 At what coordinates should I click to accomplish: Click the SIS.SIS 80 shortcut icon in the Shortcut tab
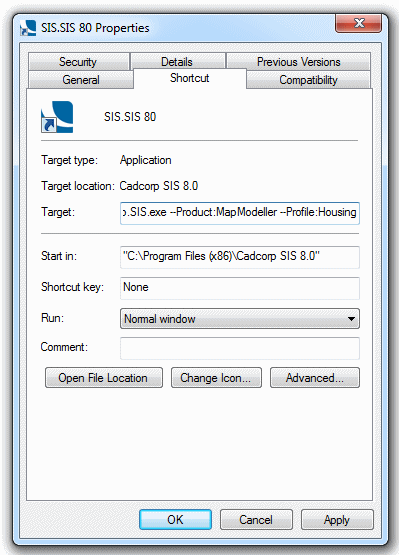coord(57,117)
